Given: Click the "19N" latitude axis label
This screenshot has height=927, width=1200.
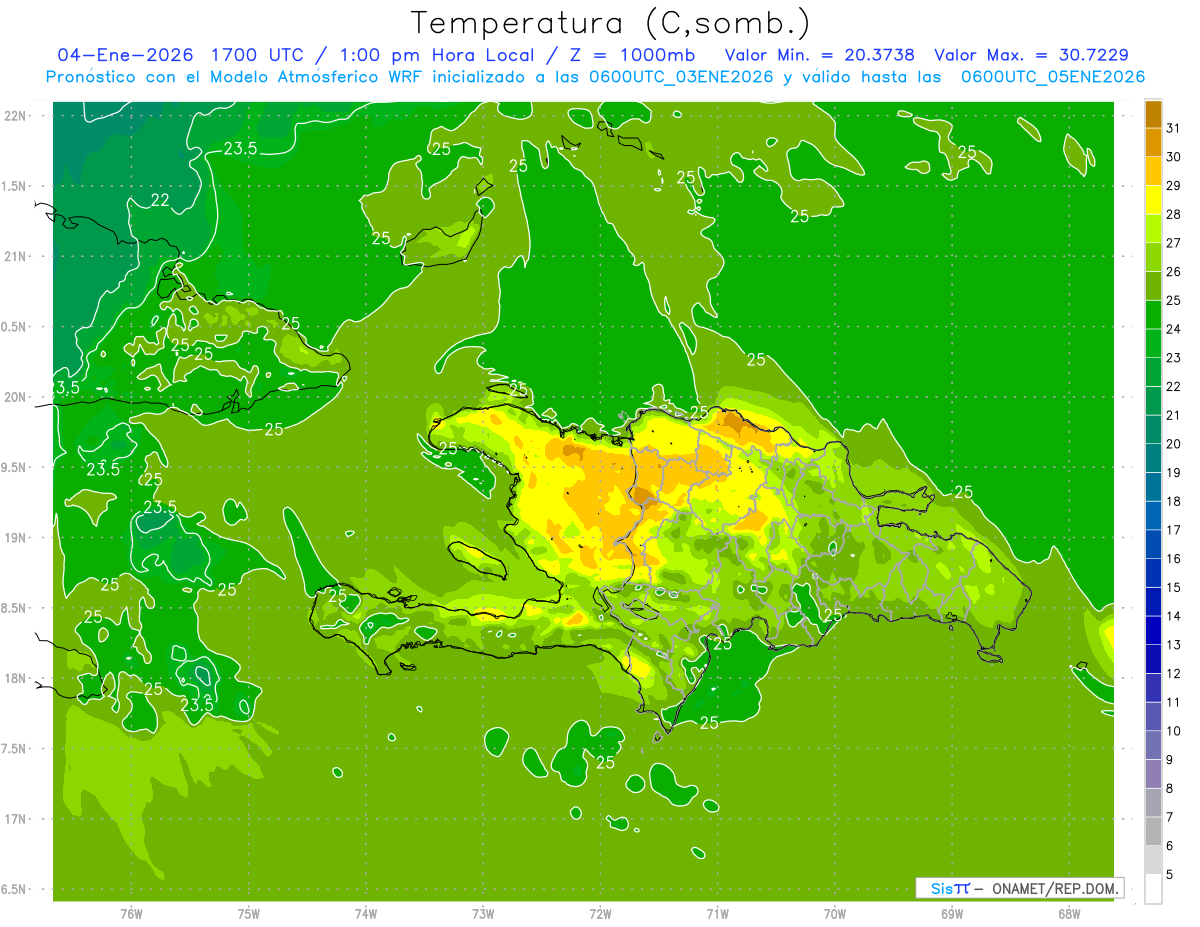Looking at the screenshot, I should pyautogui.click(x=17, y=538).
